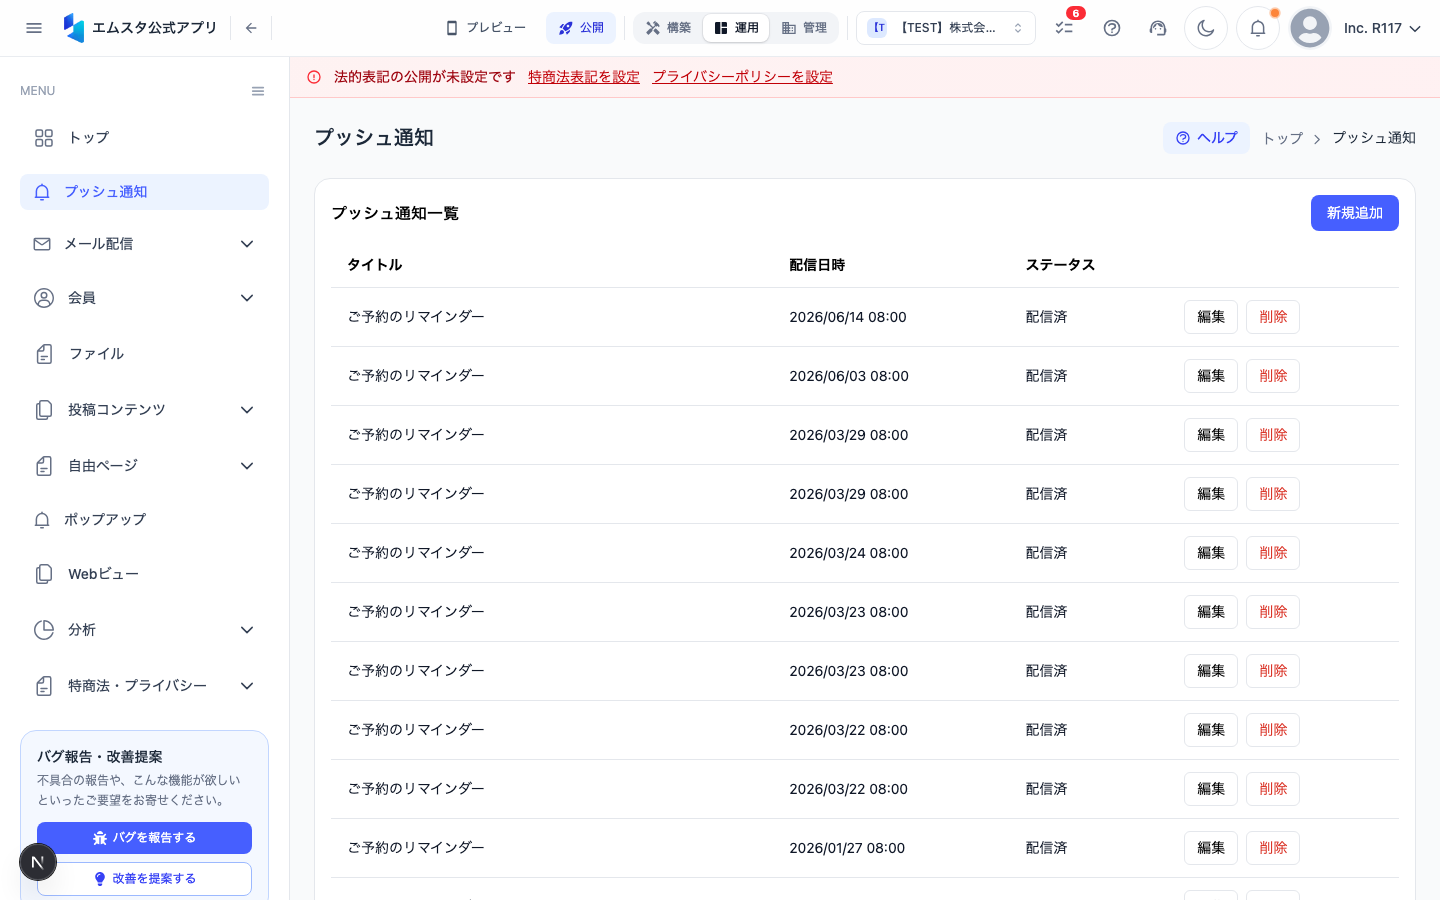Follow the プライバシーポリシーを設定 link

coord(742,77)
